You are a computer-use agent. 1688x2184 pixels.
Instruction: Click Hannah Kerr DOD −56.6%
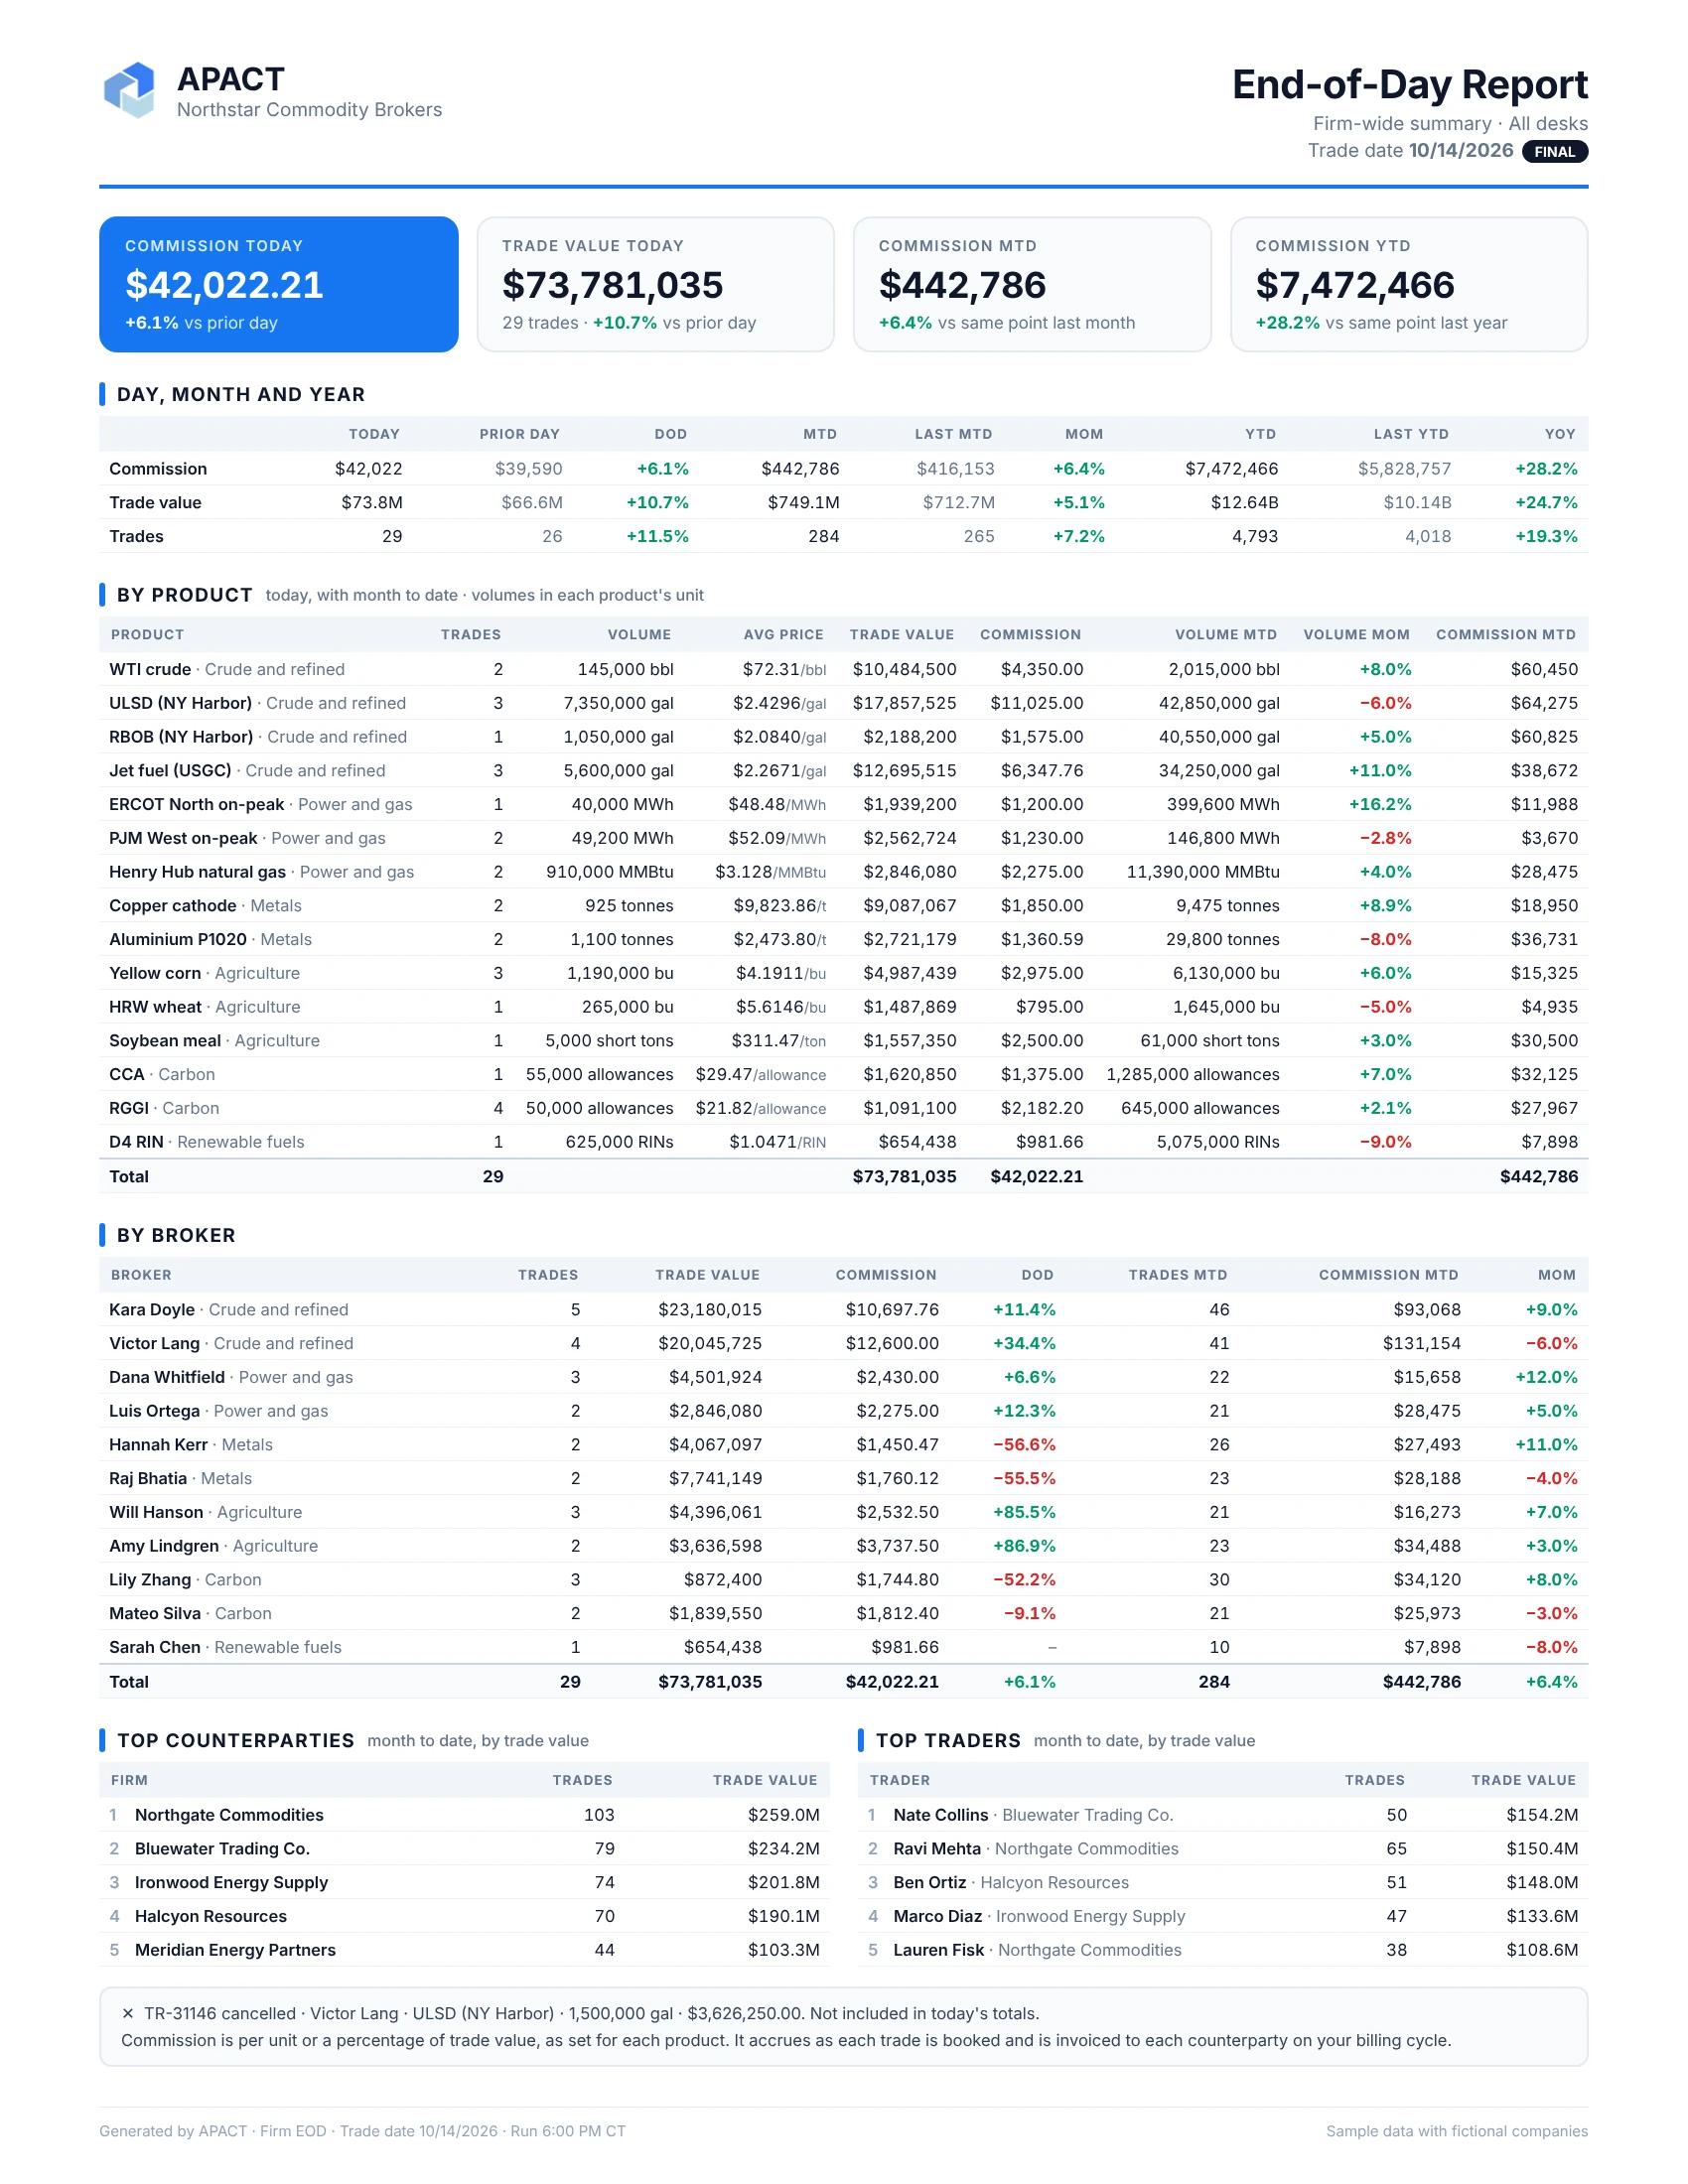click(1024, 1445)
